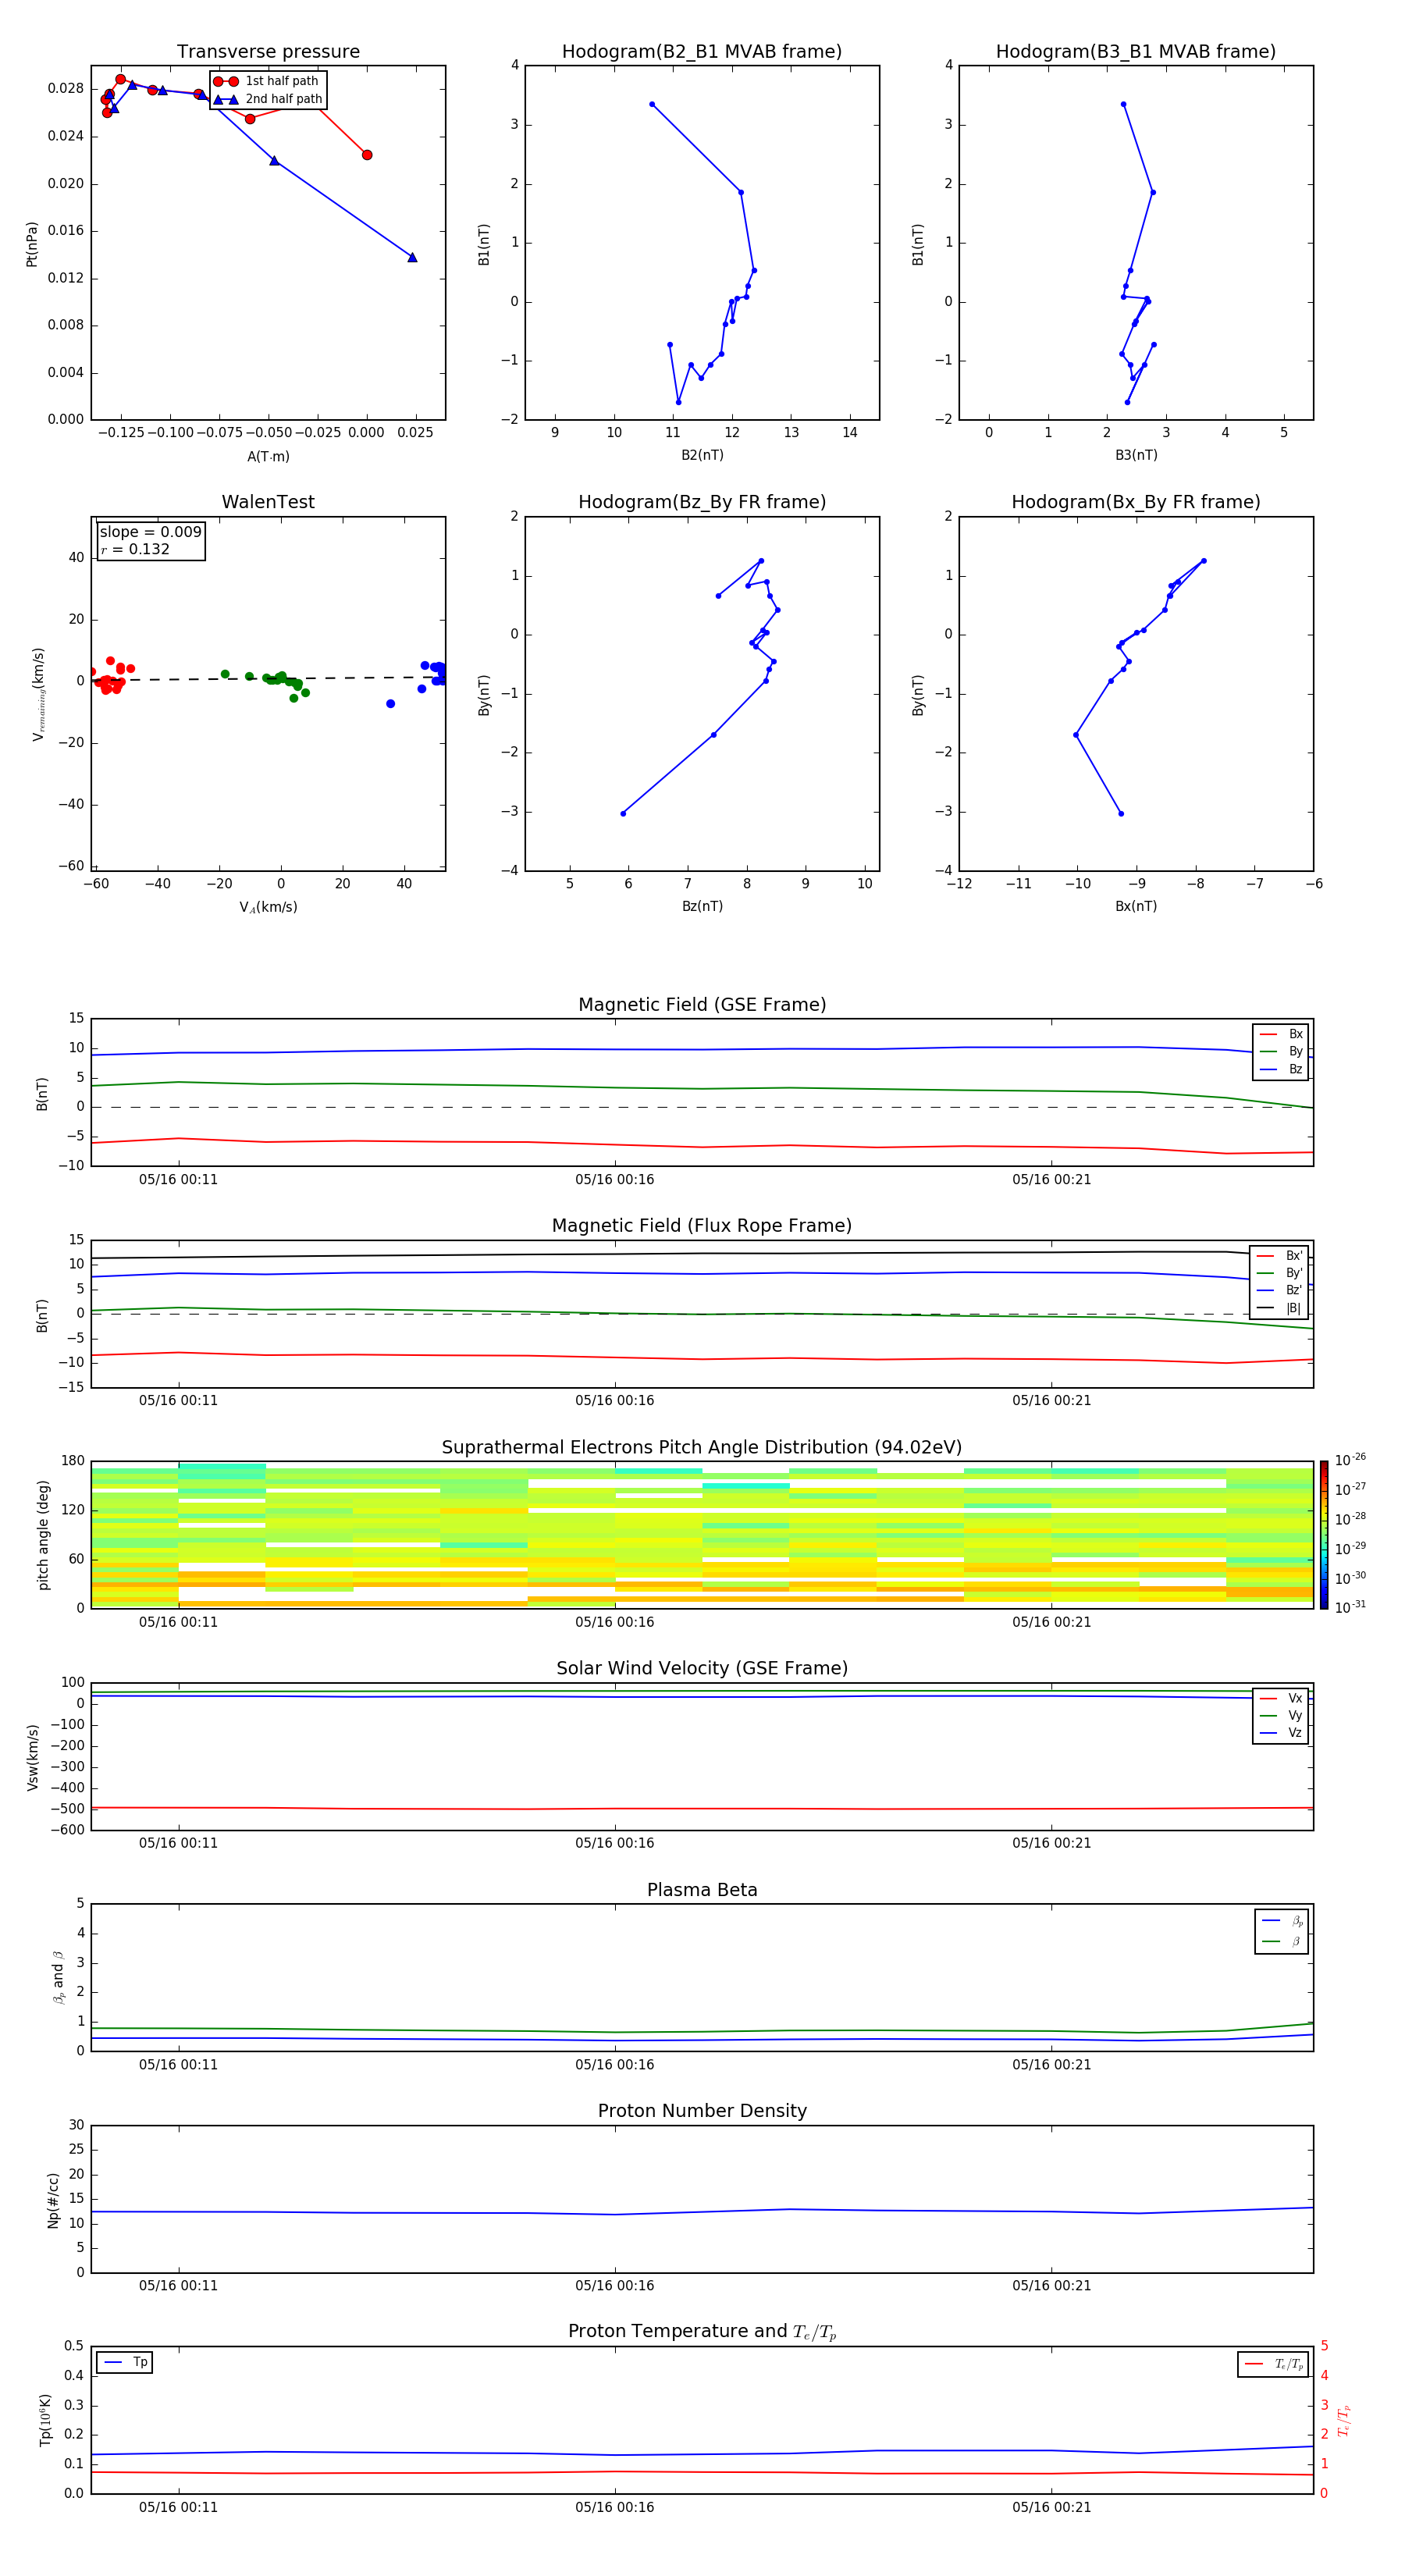Click the "Plasma Beta" plot title
Image resolution: width=1405 pixels, height=2576 pixels.
[702, 1890]
